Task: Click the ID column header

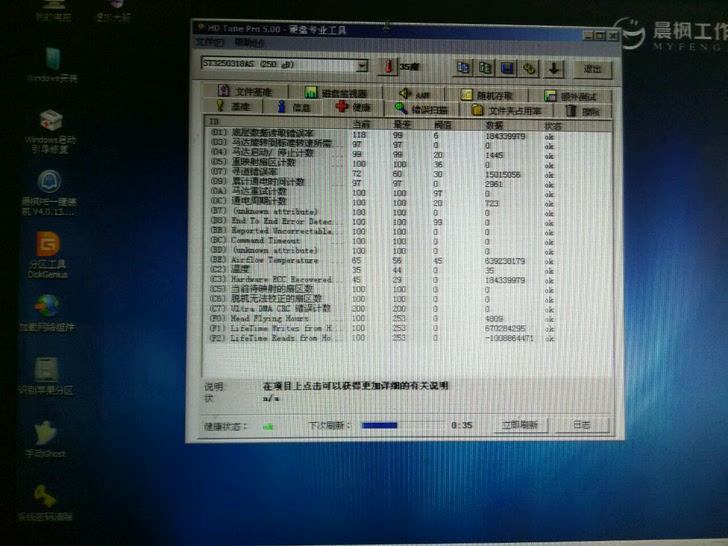Action: click(x=277, y=122)
